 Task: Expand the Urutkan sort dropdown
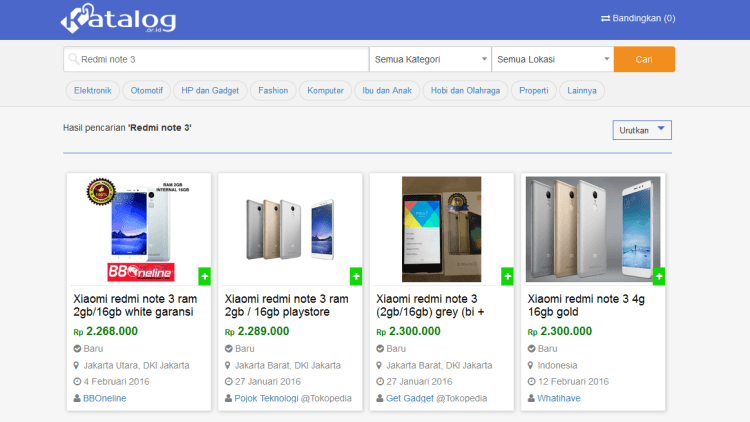pyautogui.click(x=642, y=130)
